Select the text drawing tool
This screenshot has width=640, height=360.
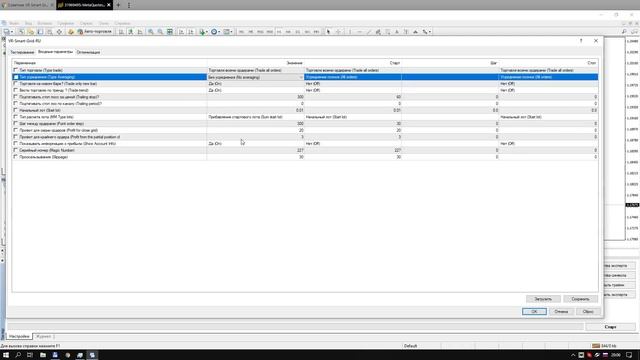point(396,32)
